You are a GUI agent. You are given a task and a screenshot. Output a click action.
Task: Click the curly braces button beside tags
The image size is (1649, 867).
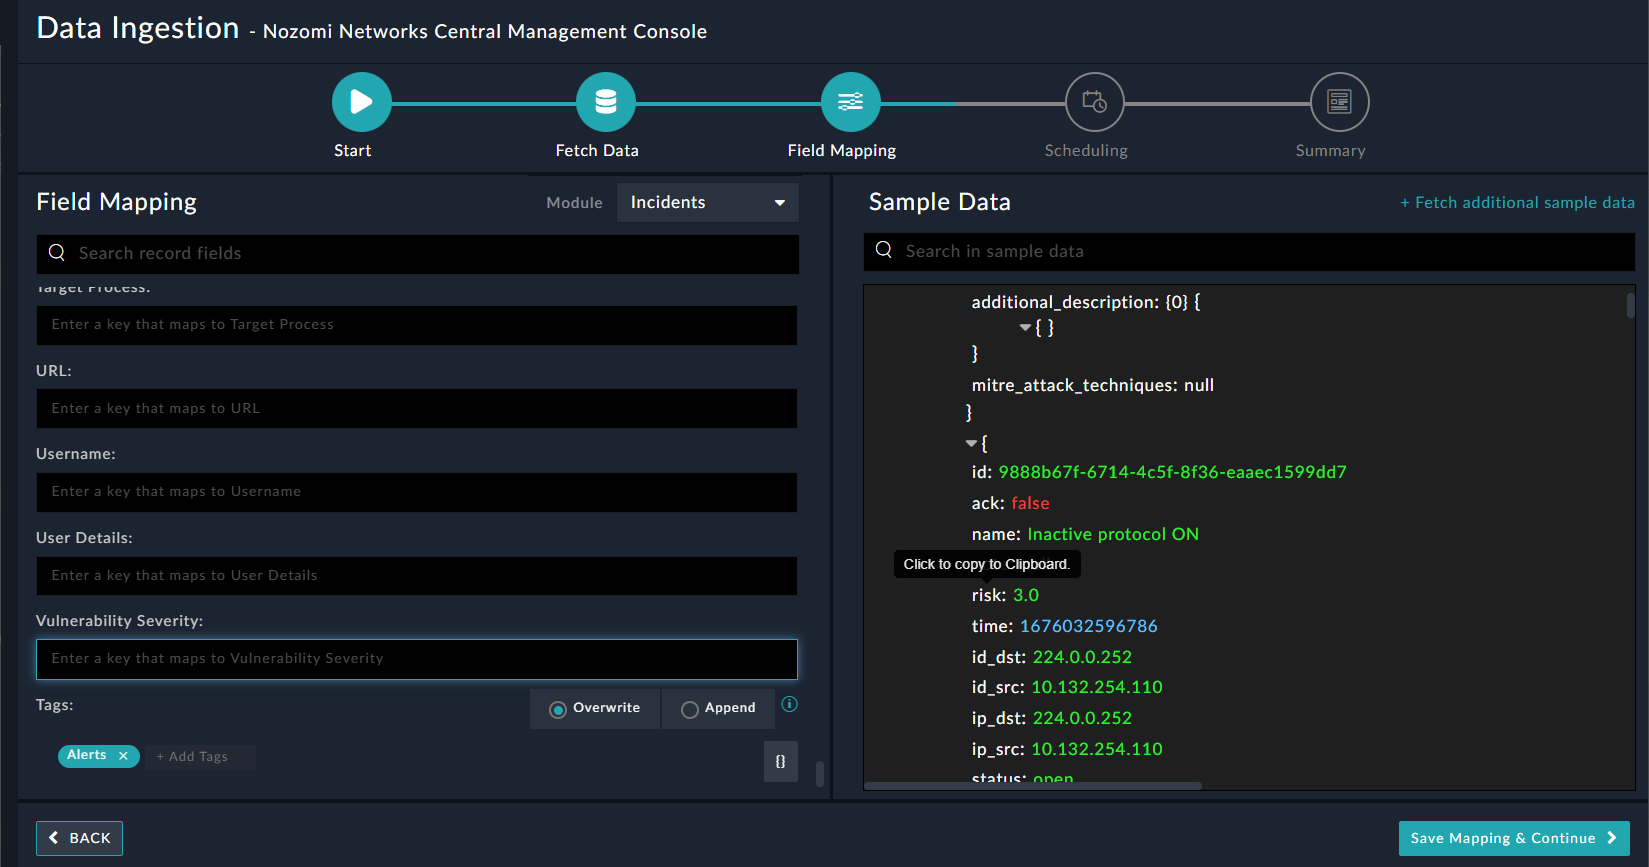point(780,761)
